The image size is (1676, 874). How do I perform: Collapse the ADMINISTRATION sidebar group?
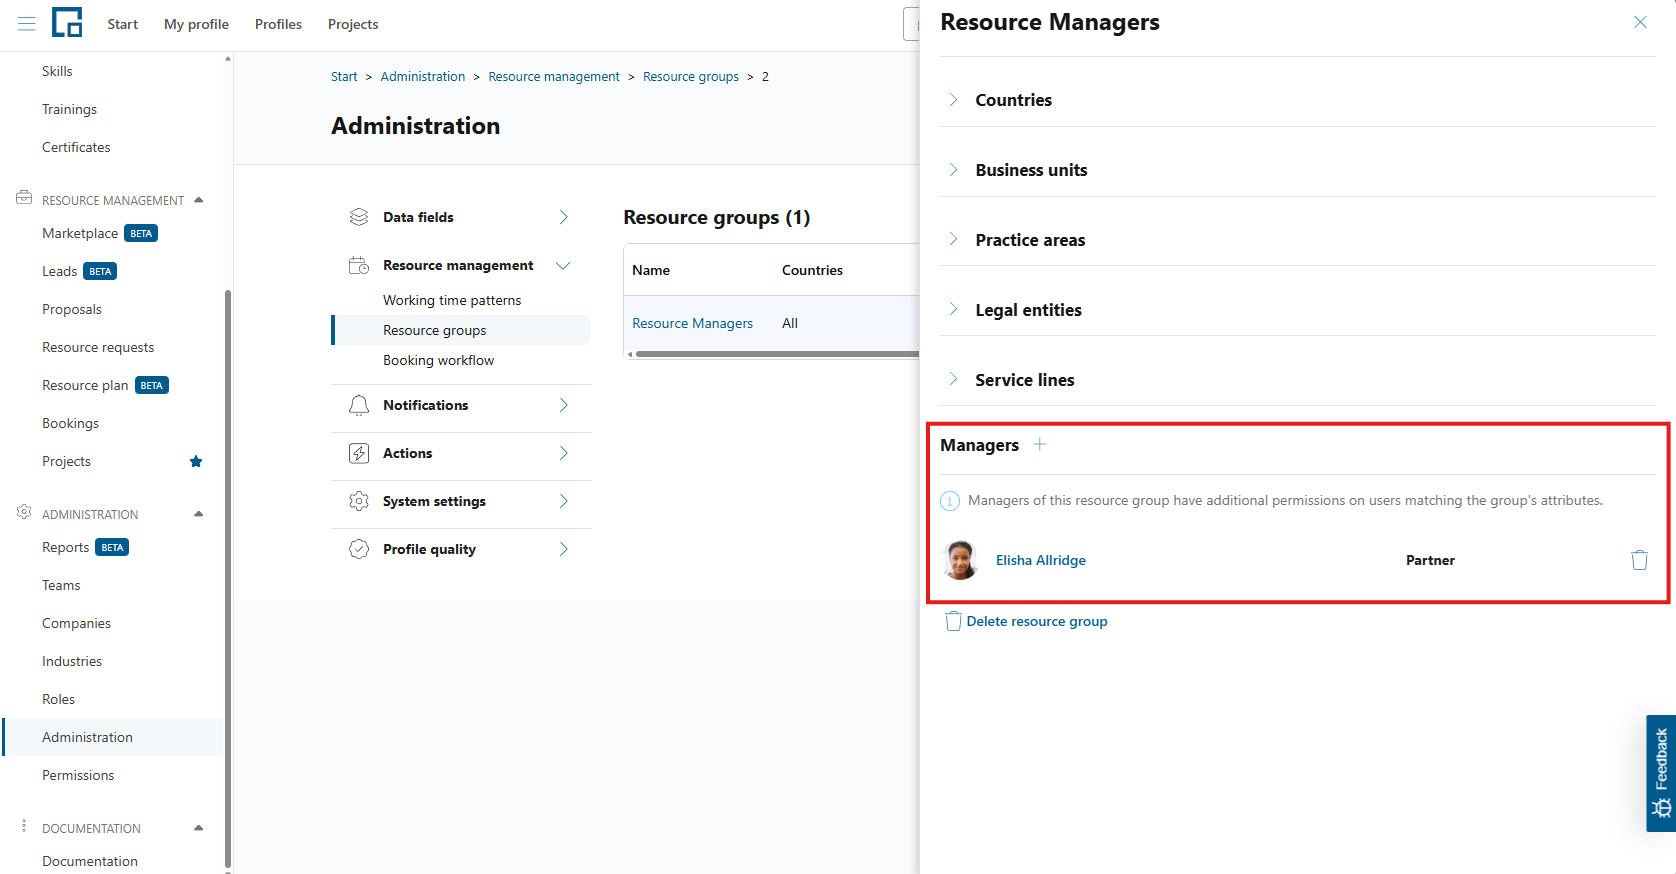point(199,514)
